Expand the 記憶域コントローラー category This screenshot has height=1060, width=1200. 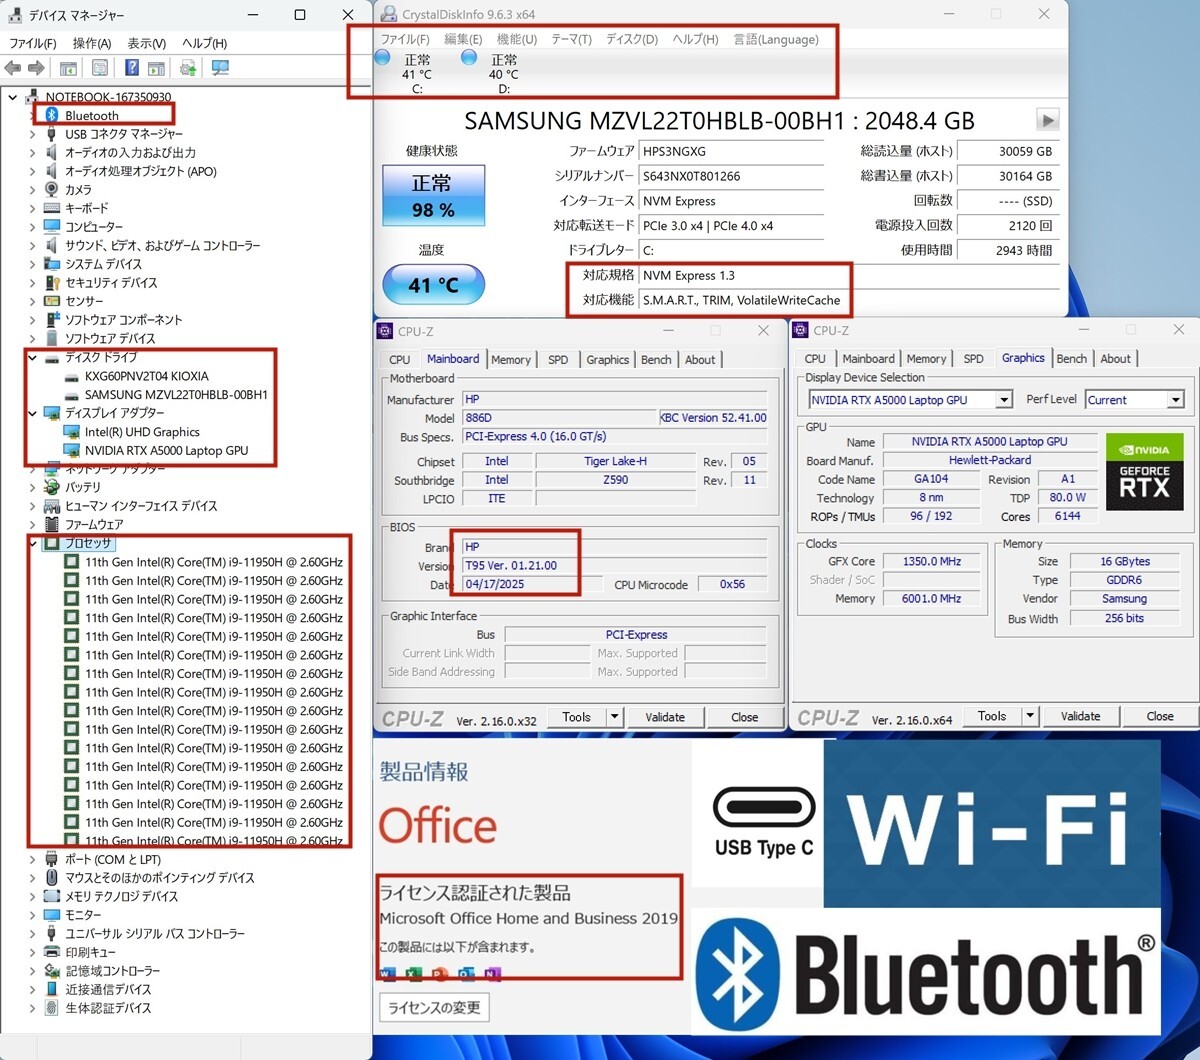pyautogui.click(x=32, y=971)
